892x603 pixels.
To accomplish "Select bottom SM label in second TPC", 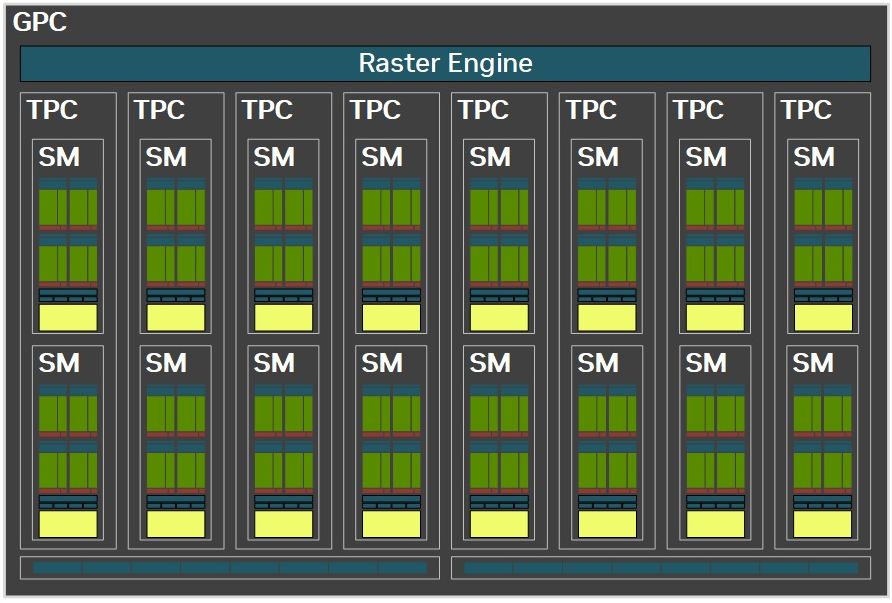I will pos(166,363).
